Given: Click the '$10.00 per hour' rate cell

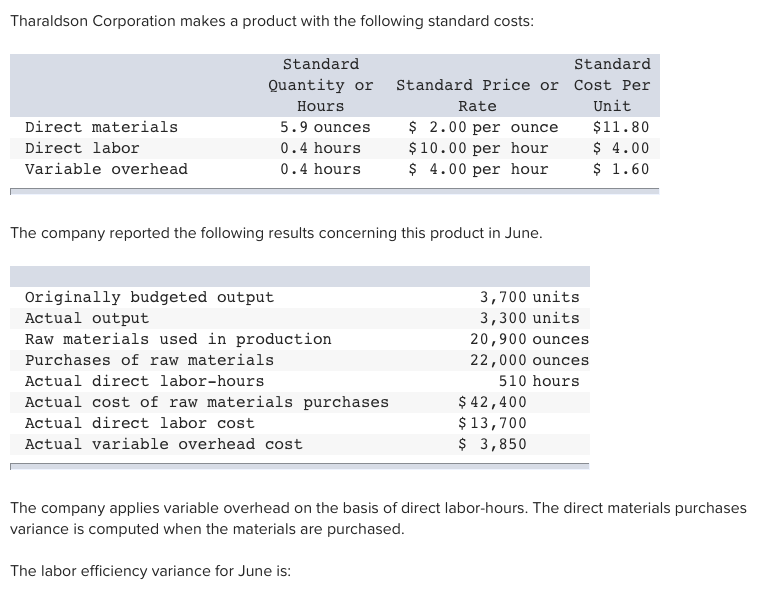Looking at the screenshot, I should tap(478, 148).
